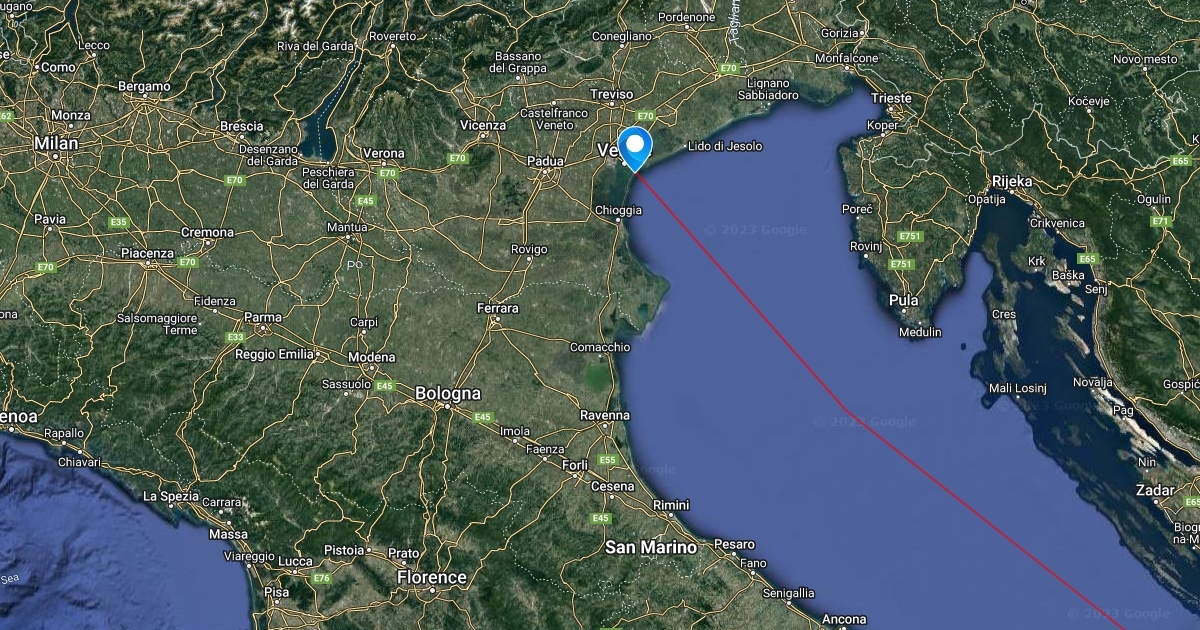Click the E35 road shield near Pavia
This screenshot has width=1200, height=630.
tap(119, 222)
